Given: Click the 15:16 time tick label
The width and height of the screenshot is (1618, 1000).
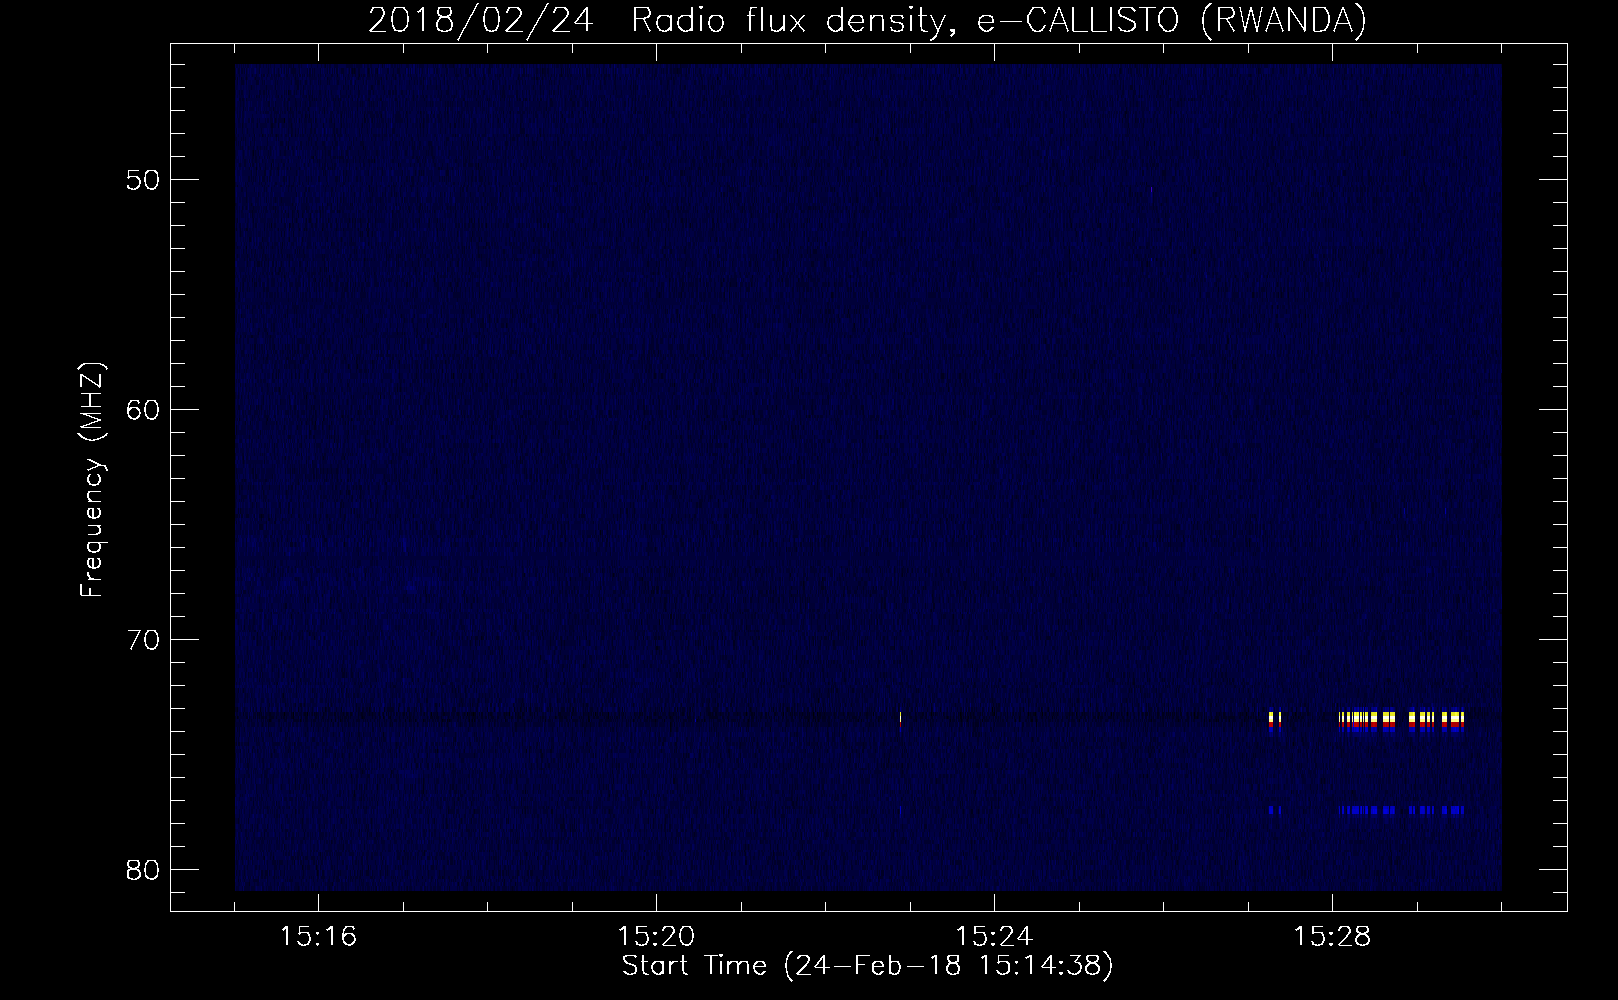Looking at the screenshot, I should [319, 937].
